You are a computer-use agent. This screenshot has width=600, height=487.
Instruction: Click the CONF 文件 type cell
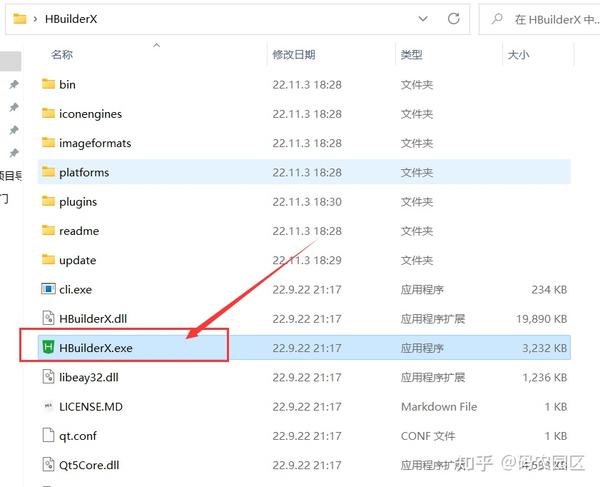pos(428,436)
